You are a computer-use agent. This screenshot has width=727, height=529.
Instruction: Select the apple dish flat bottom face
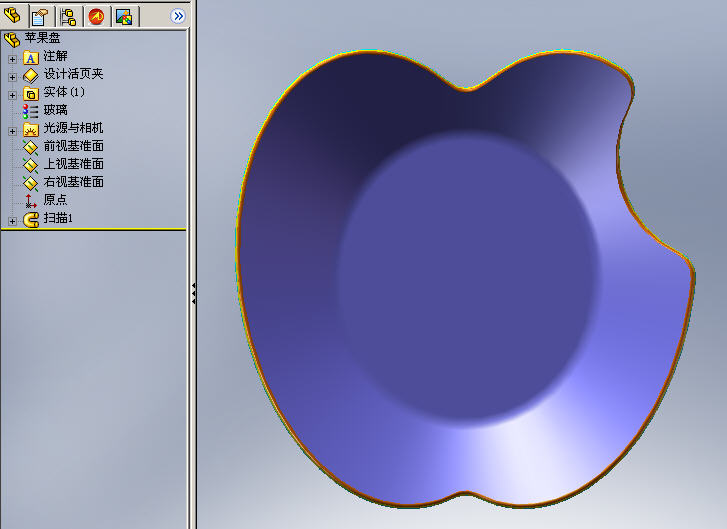pyautogui.click(x=466, y=278)
